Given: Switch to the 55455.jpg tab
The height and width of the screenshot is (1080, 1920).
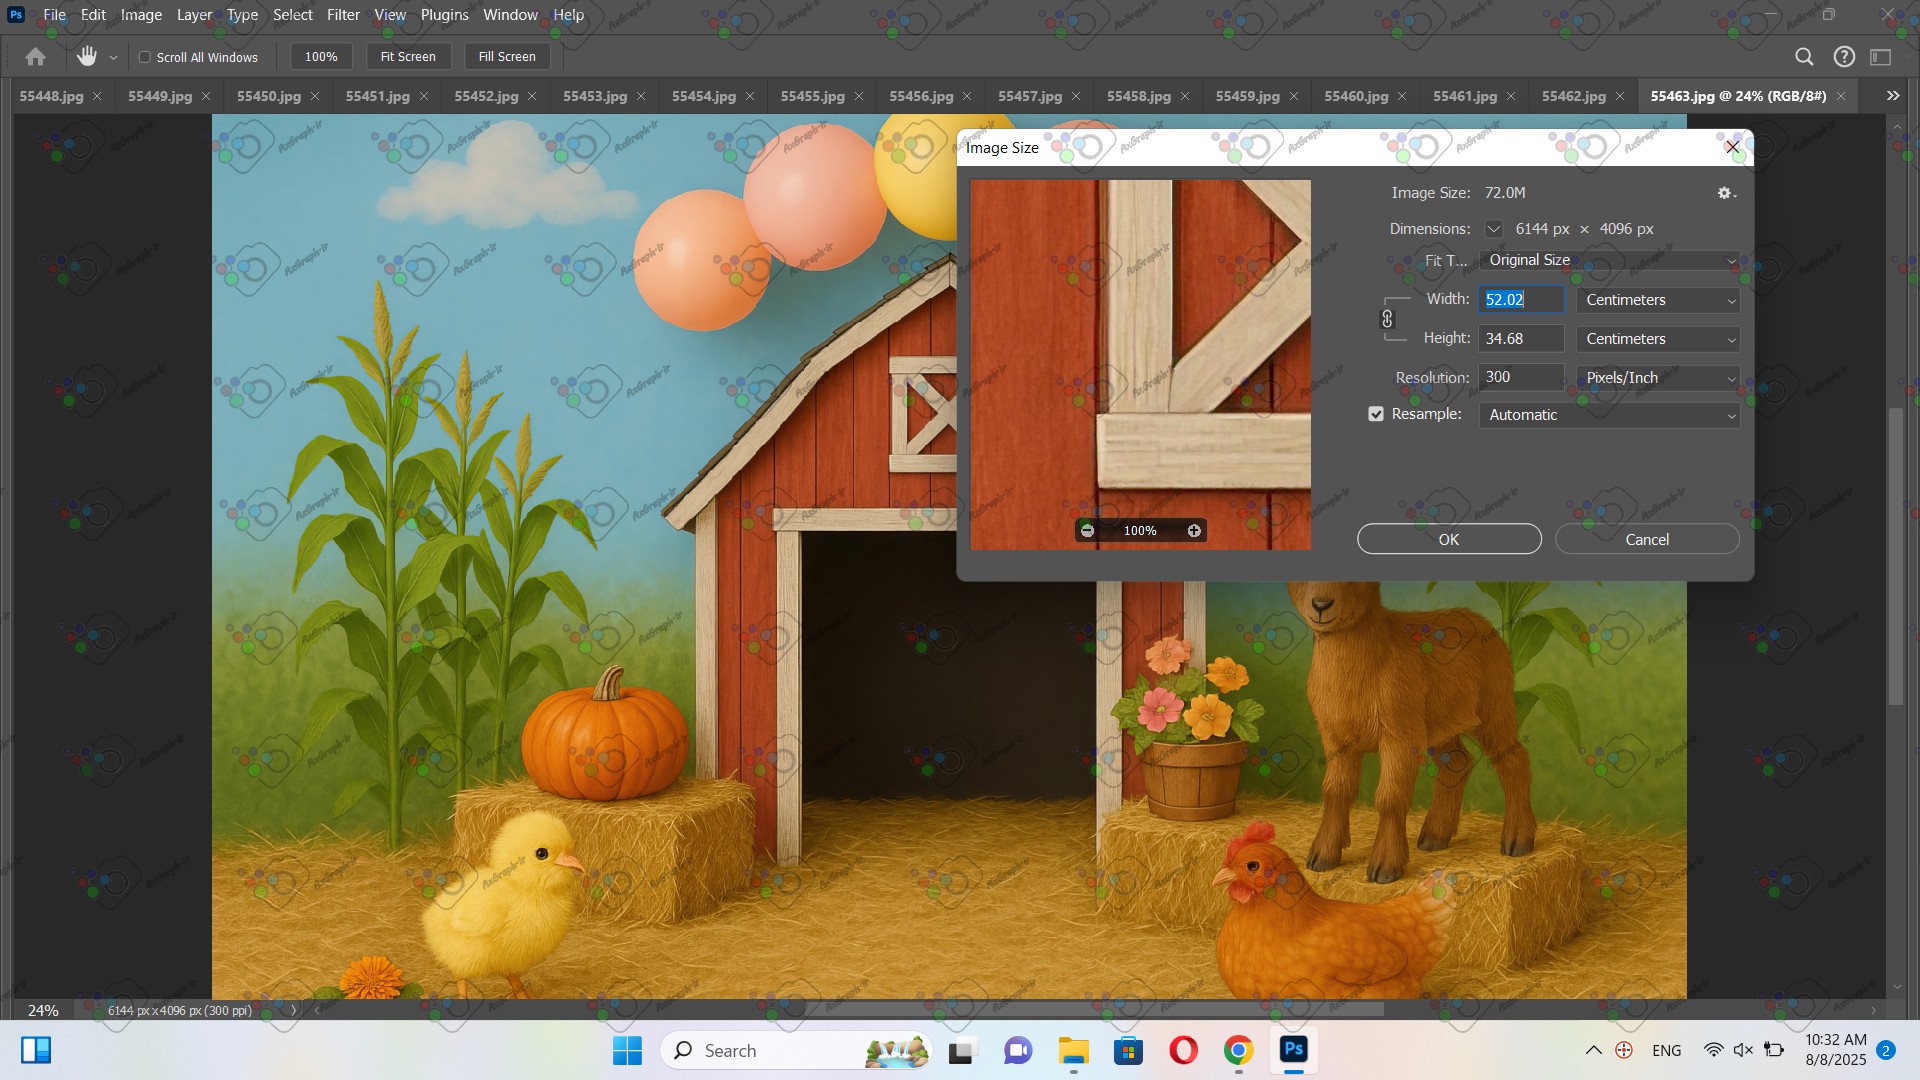Looking at the screenshot, I should tap(812, 96).
